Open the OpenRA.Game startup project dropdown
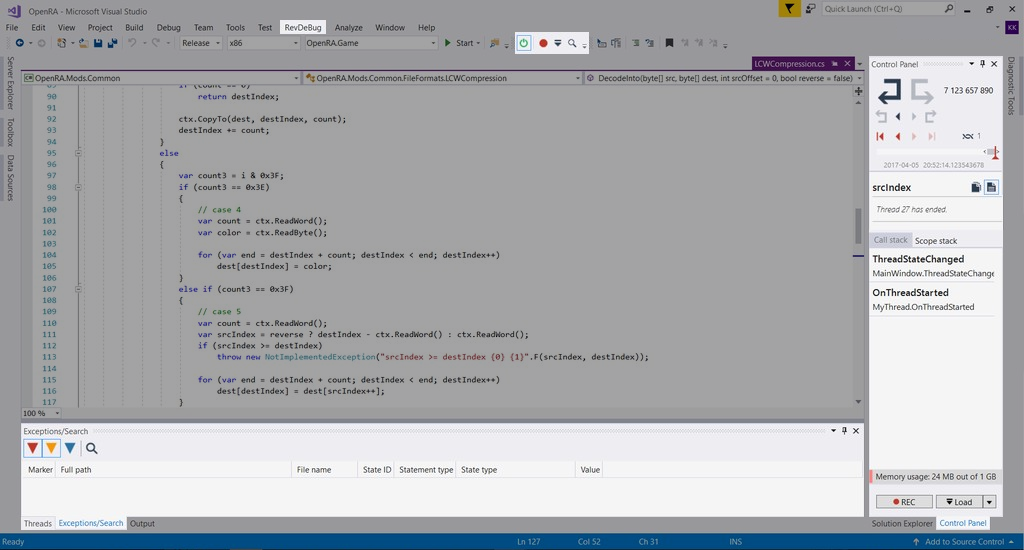Viewport: 1024px width, 550px height. pos(370,43)
